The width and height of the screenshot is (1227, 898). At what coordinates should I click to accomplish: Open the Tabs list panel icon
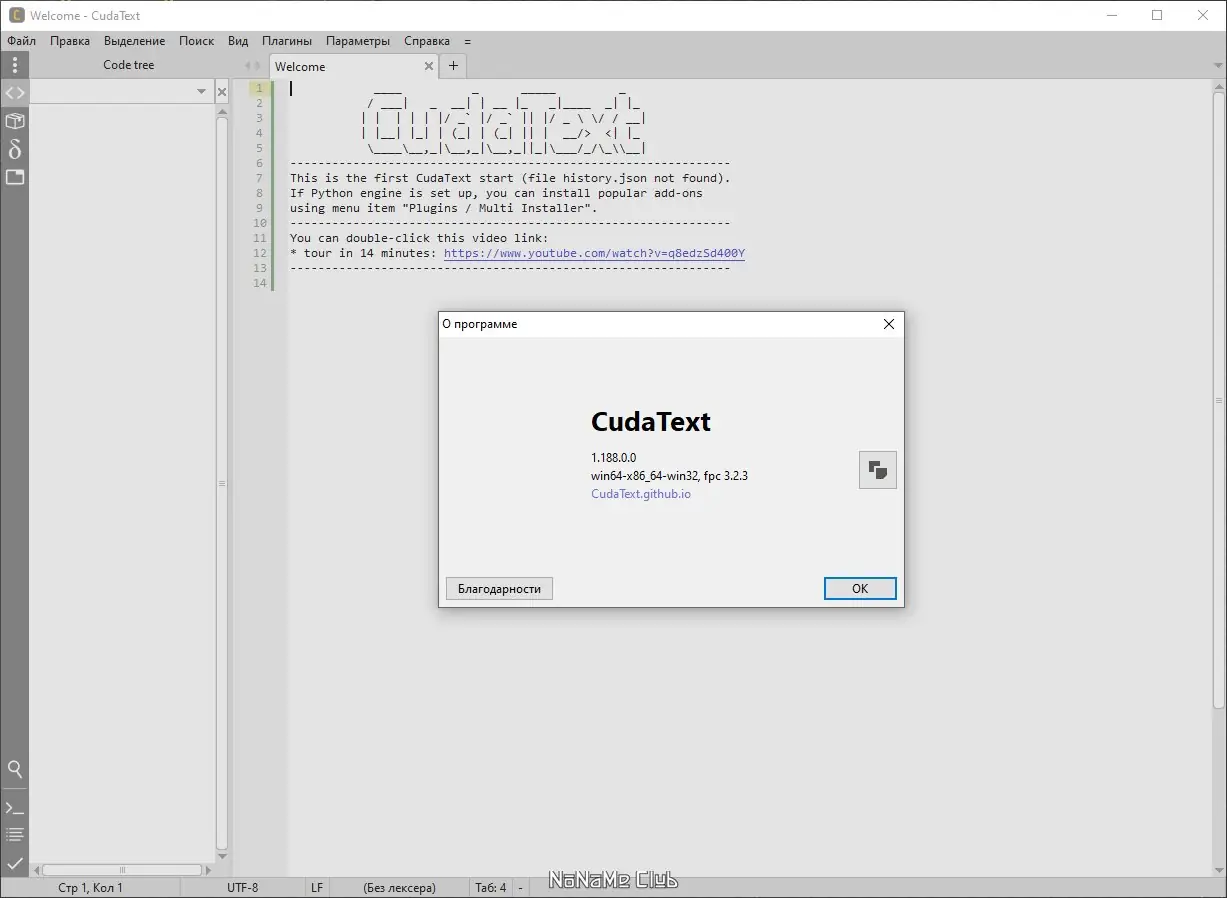[x=14, y=177]
